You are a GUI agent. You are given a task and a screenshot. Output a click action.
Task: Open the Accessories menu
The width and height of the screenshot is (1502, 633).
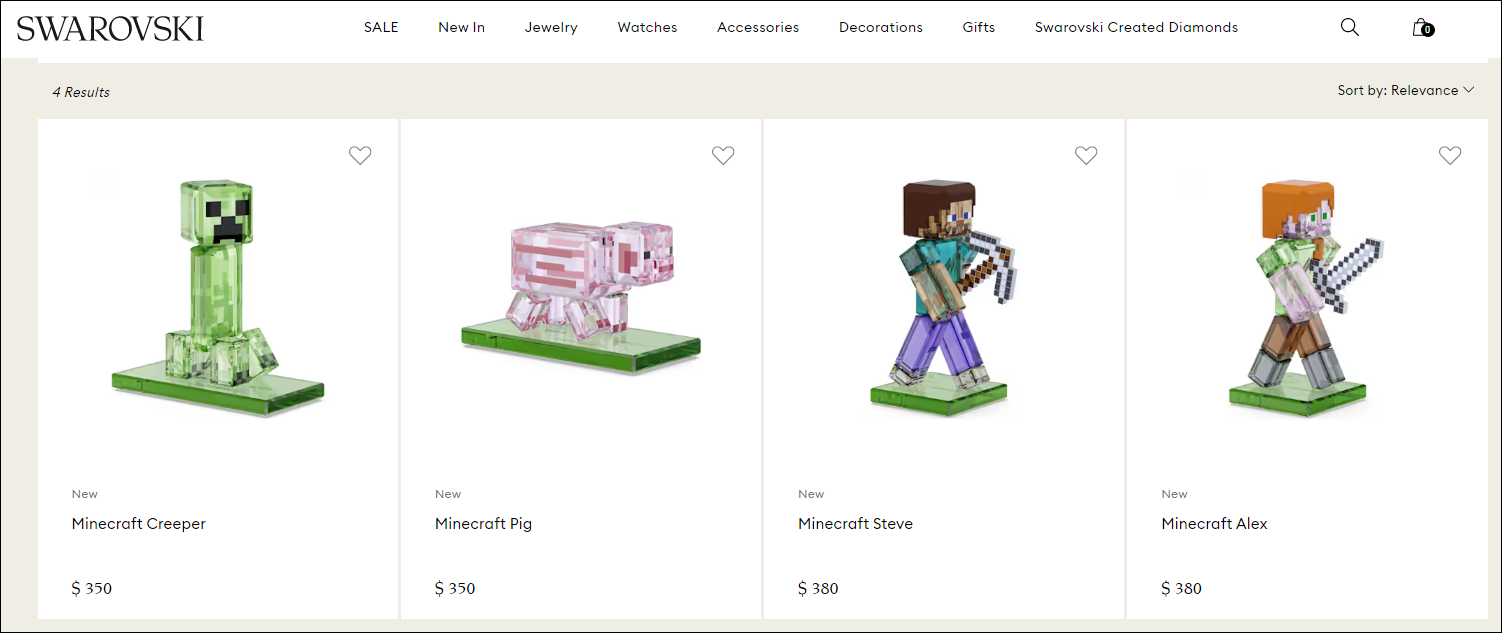(758, 27)
